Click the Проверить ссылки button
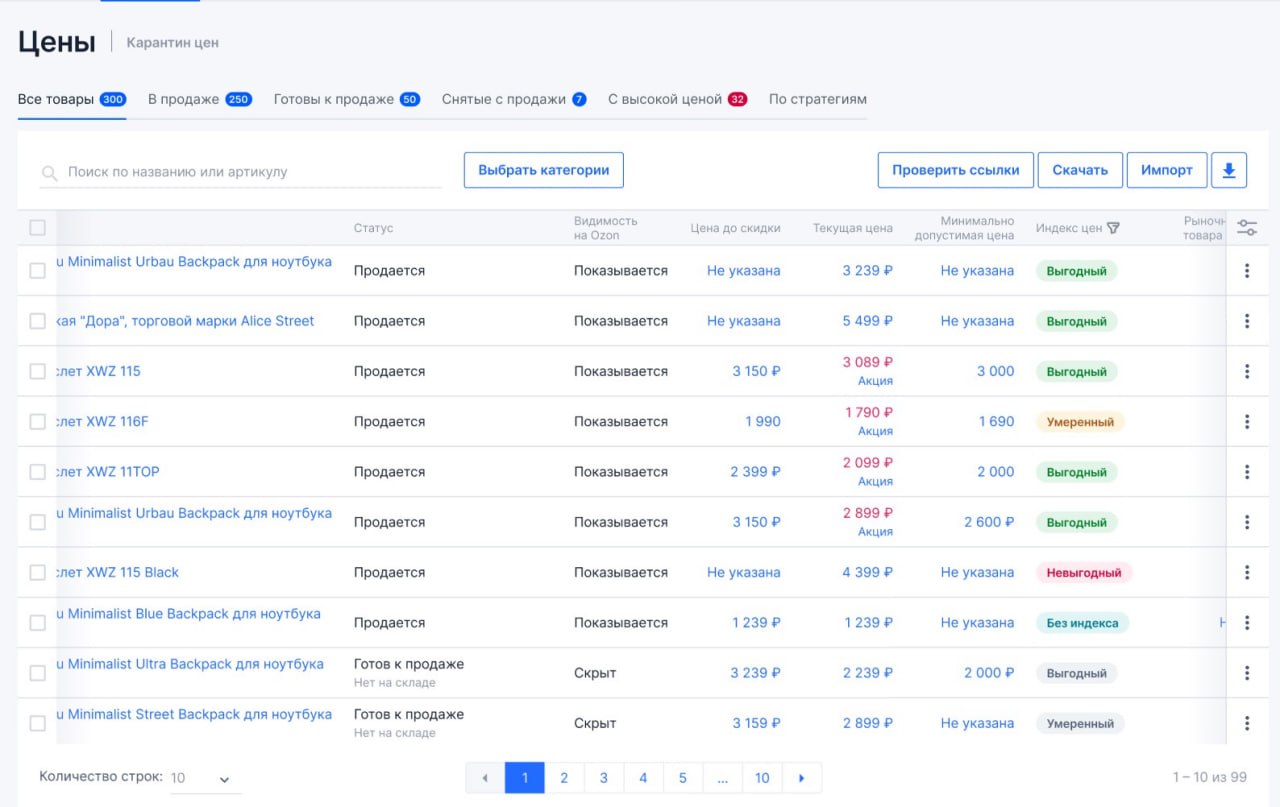The width and height of the screenshot is (1280, 807). point(955,170)
